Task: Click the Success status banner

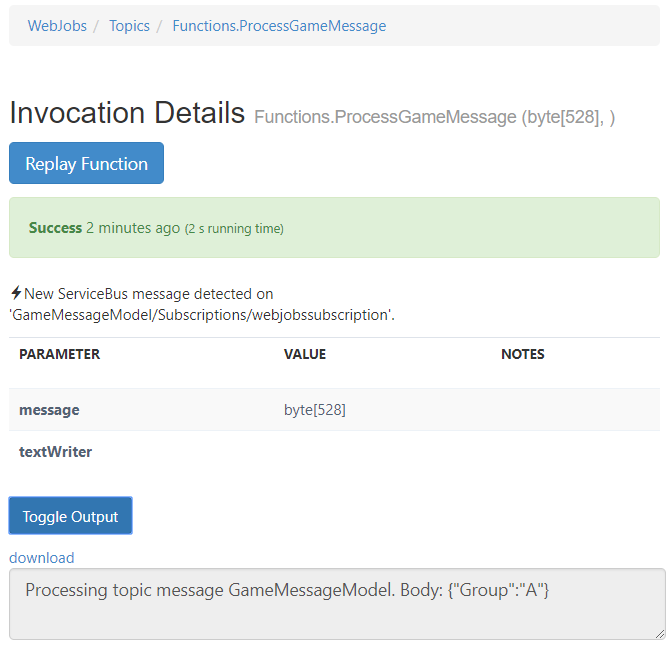Action: (334, 227)
